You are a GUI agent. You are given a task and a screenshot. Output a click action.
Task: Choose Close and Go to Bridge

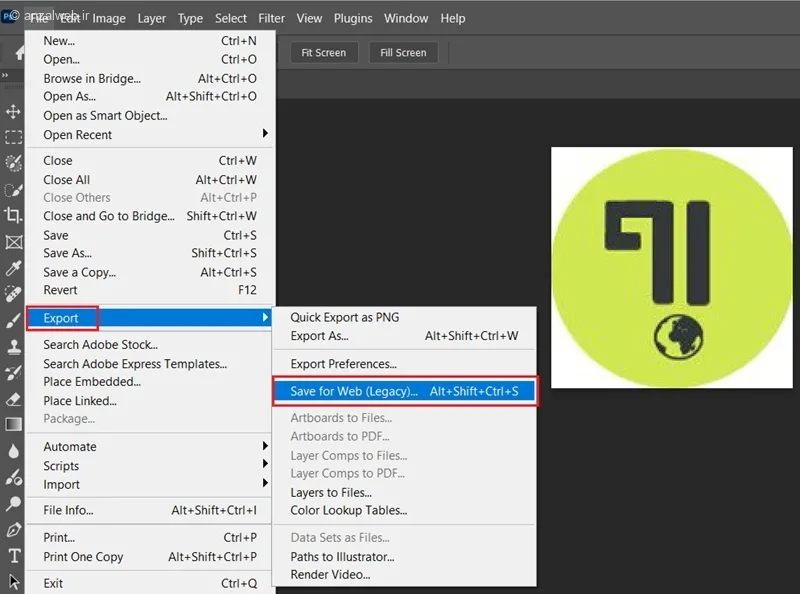(149, 216)
